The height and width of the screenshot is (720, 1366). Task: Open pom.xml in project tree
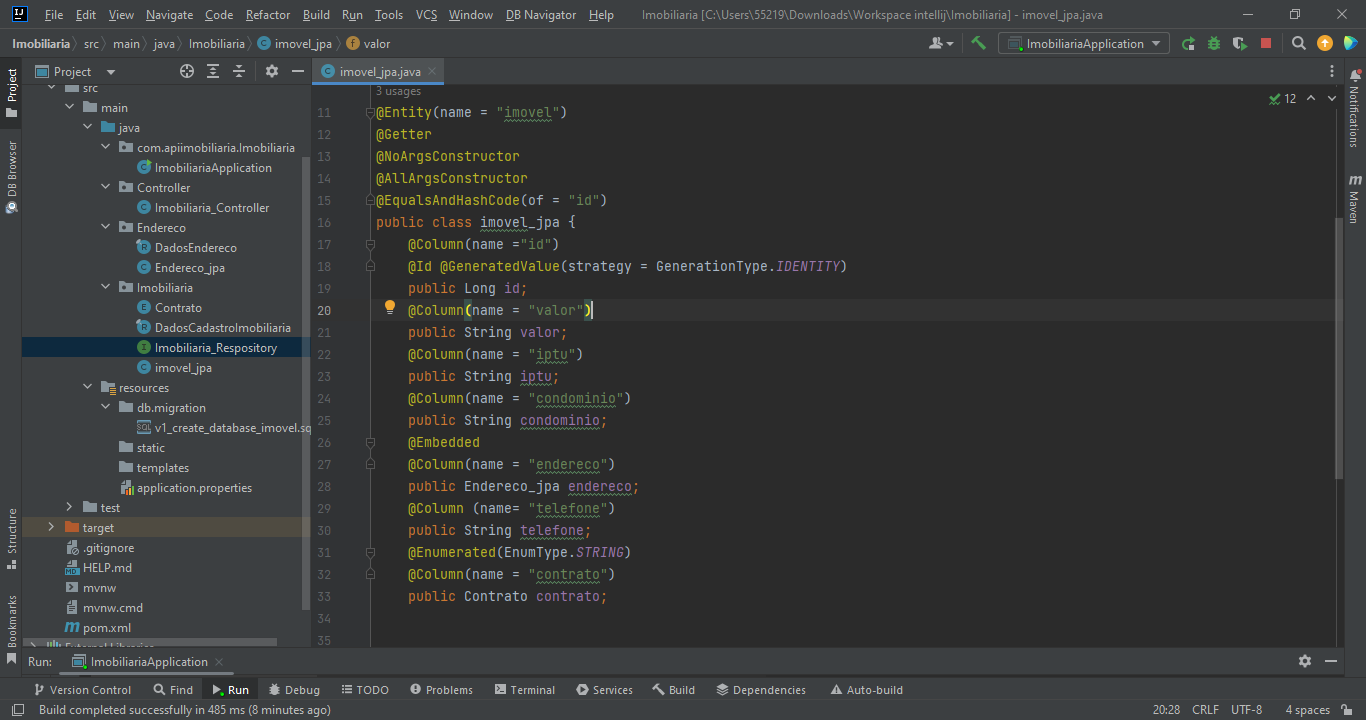click(98, 628)
